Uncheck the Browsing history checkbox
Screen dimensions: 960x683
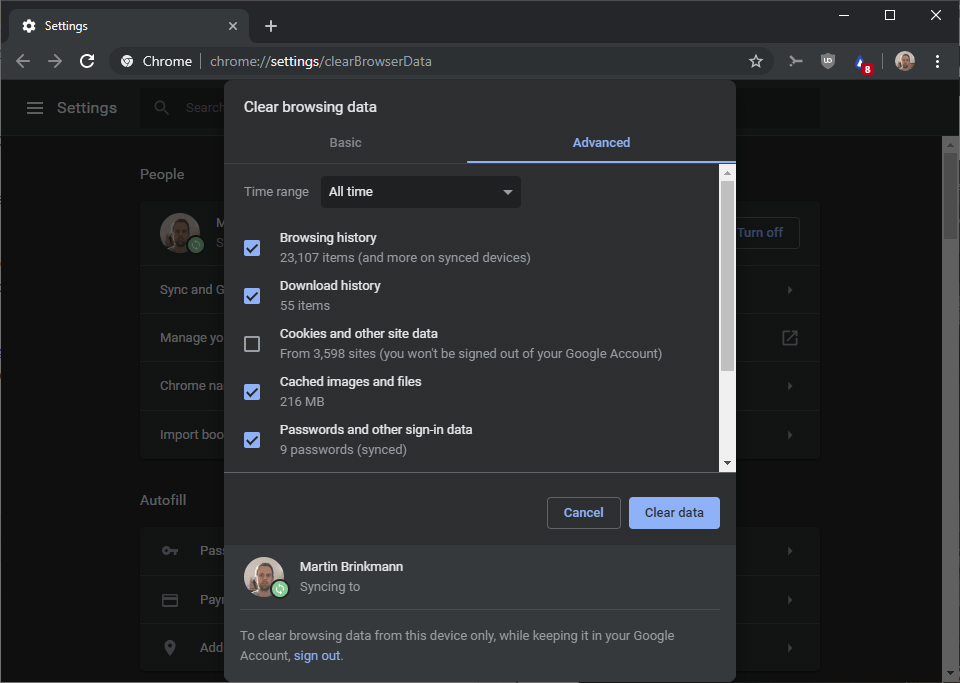[252, 248]
